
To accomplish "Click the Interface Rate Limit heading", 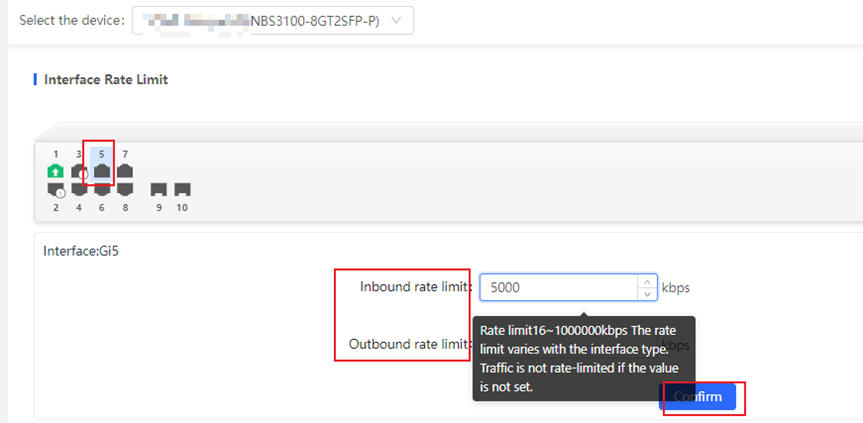I will [x=106, y=80].
